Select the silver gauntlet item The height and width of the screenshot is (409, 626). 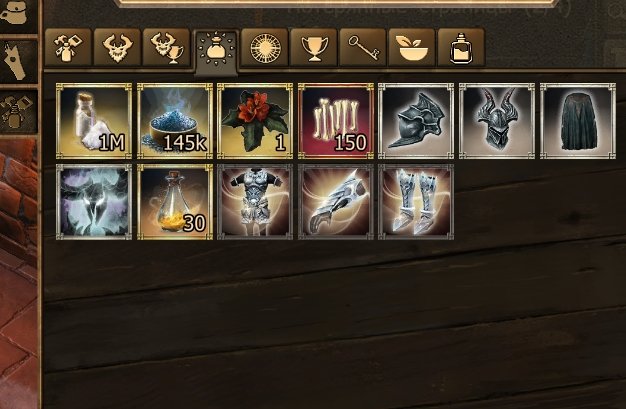click(x=336, y=202)
